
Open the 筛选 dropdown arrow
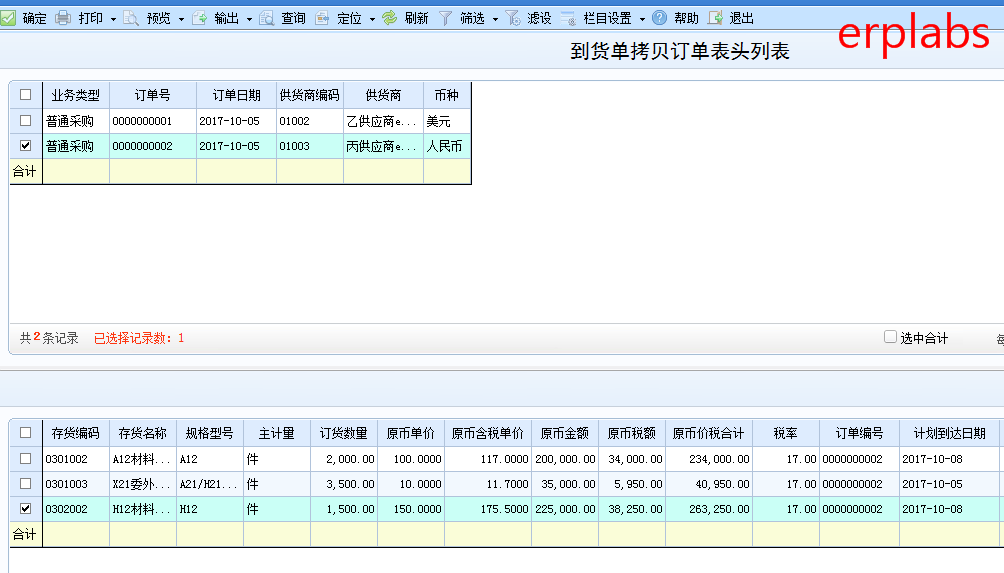(495, 19)
